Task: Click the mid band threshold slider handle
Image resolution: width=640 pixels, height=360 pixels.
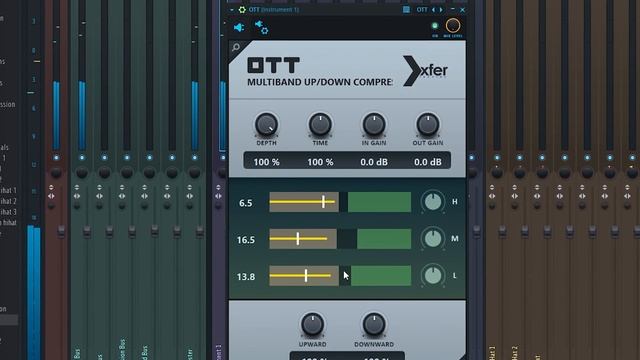Action: tap(298, 238)
